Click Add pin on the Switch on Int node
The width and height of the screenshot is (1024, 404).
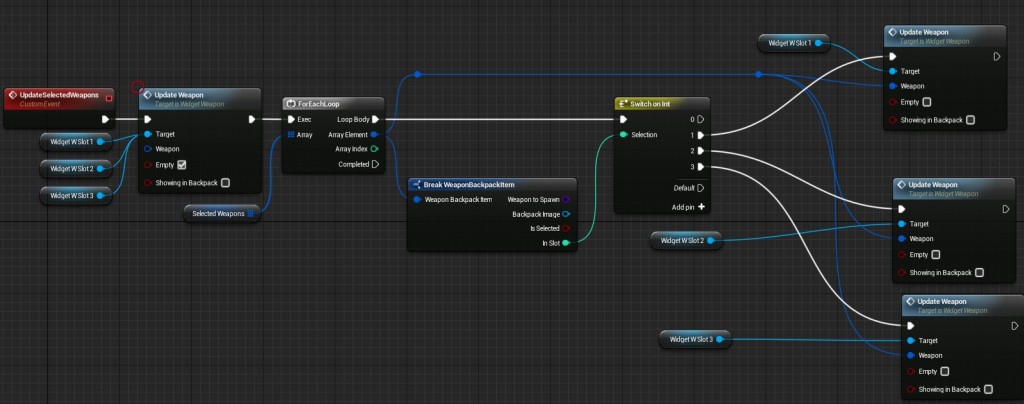pos(689,207)
